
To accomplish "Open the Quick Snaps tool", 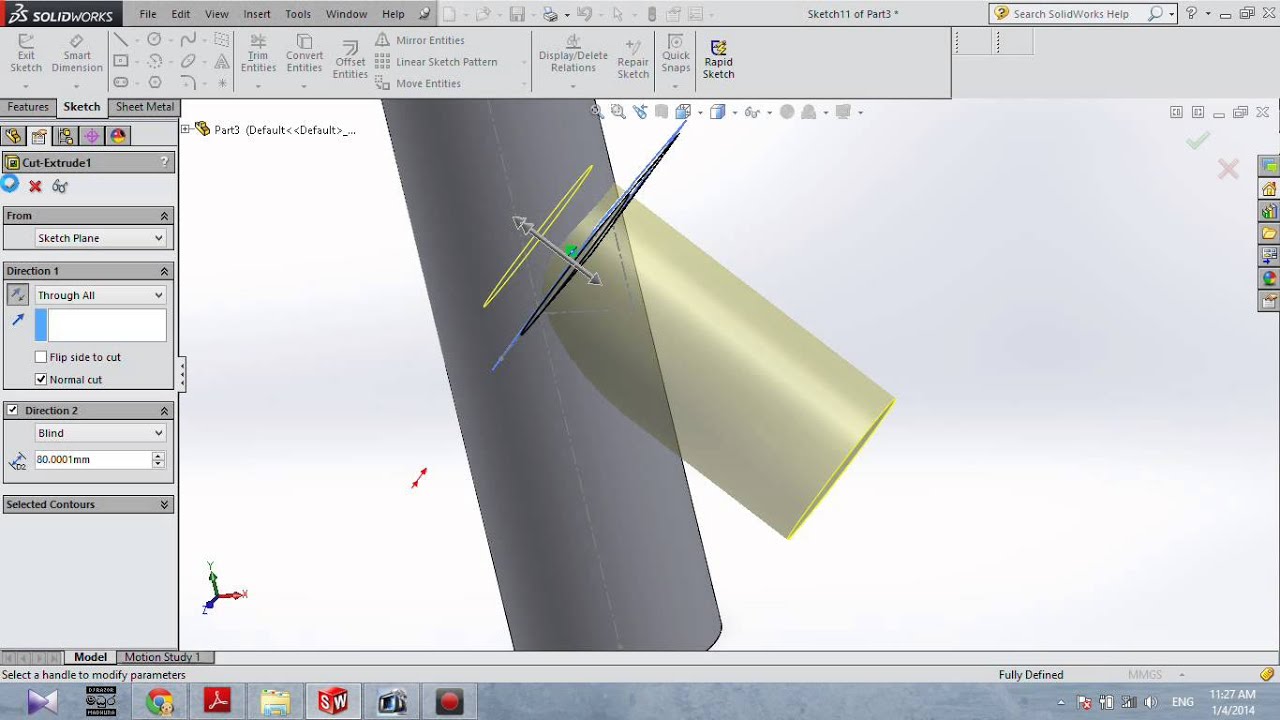I will tap(676, 54).
